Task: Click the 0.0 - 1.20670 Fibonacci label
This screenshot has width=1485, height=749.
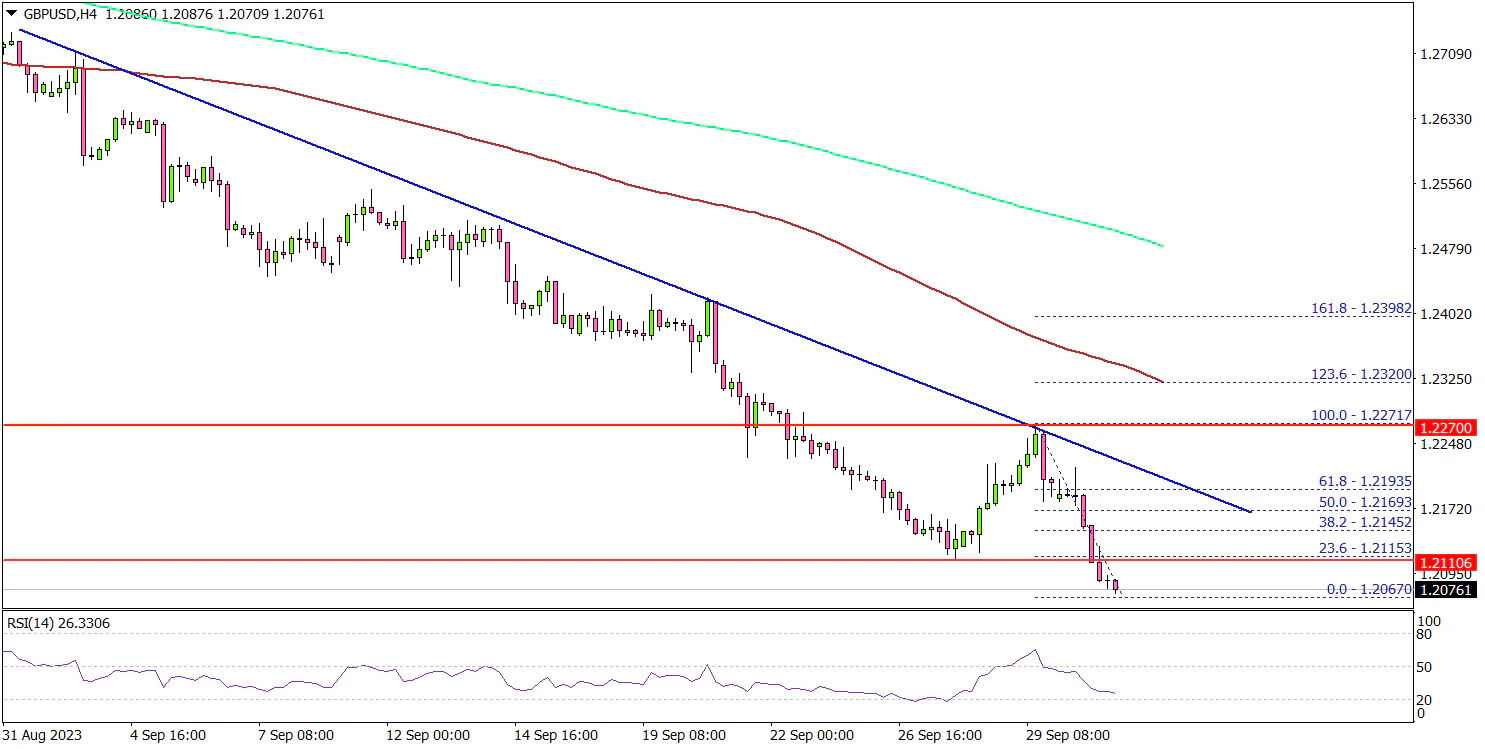Action: (x=1368, y=590)
